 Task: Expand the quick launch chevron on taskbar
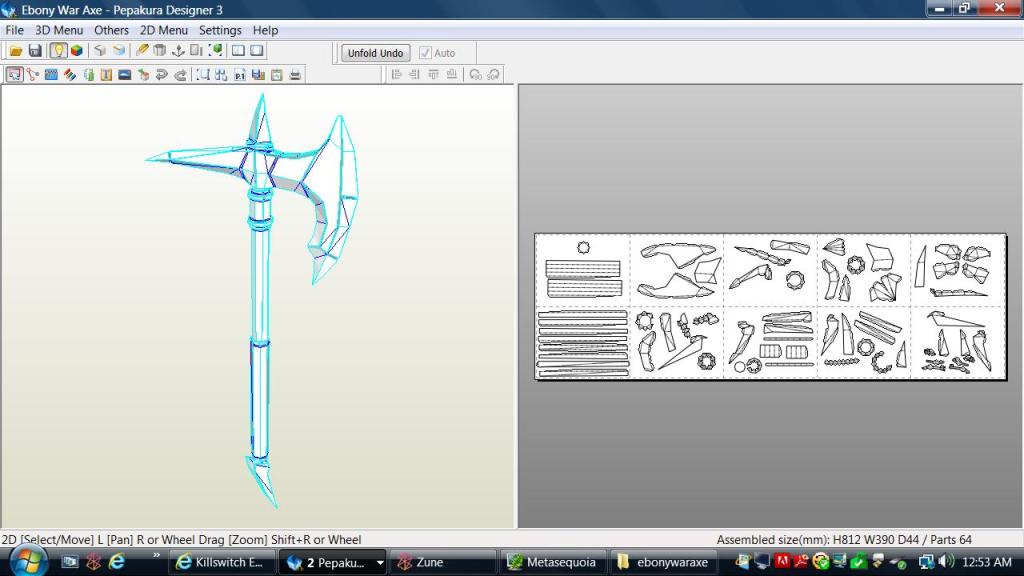(x=156, y=556)
